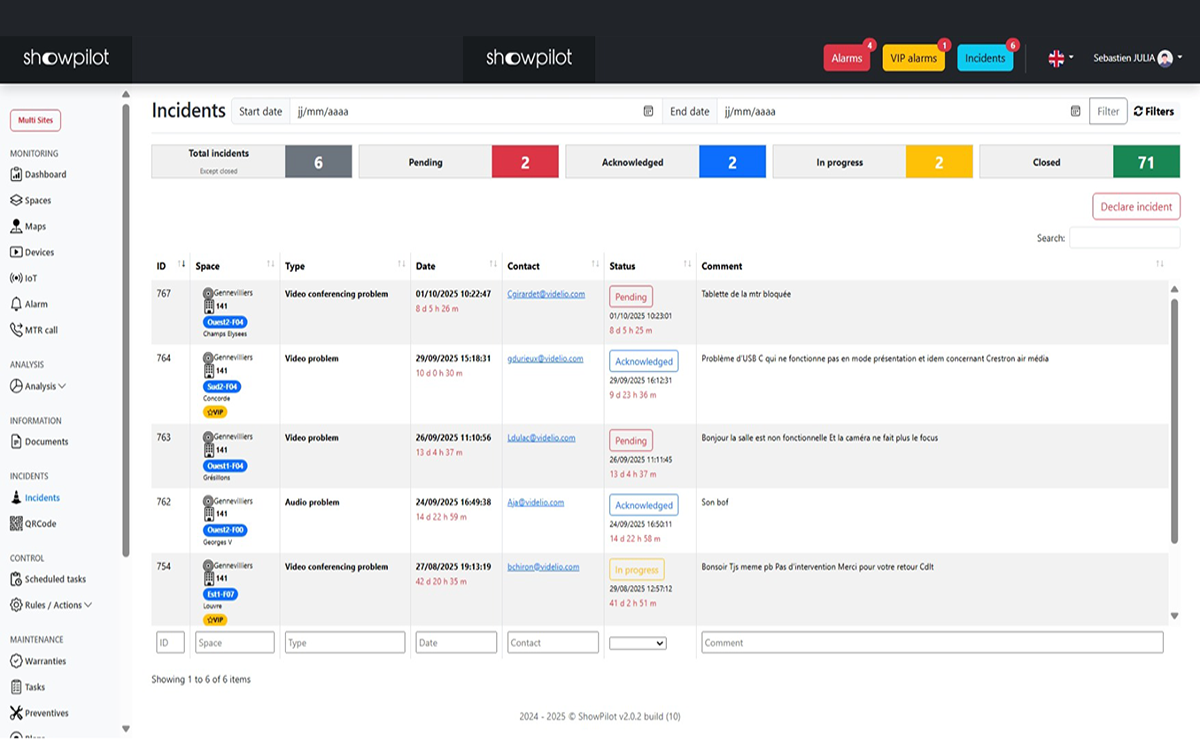Open the VIP alarms tab

click(x=913, y=58)
